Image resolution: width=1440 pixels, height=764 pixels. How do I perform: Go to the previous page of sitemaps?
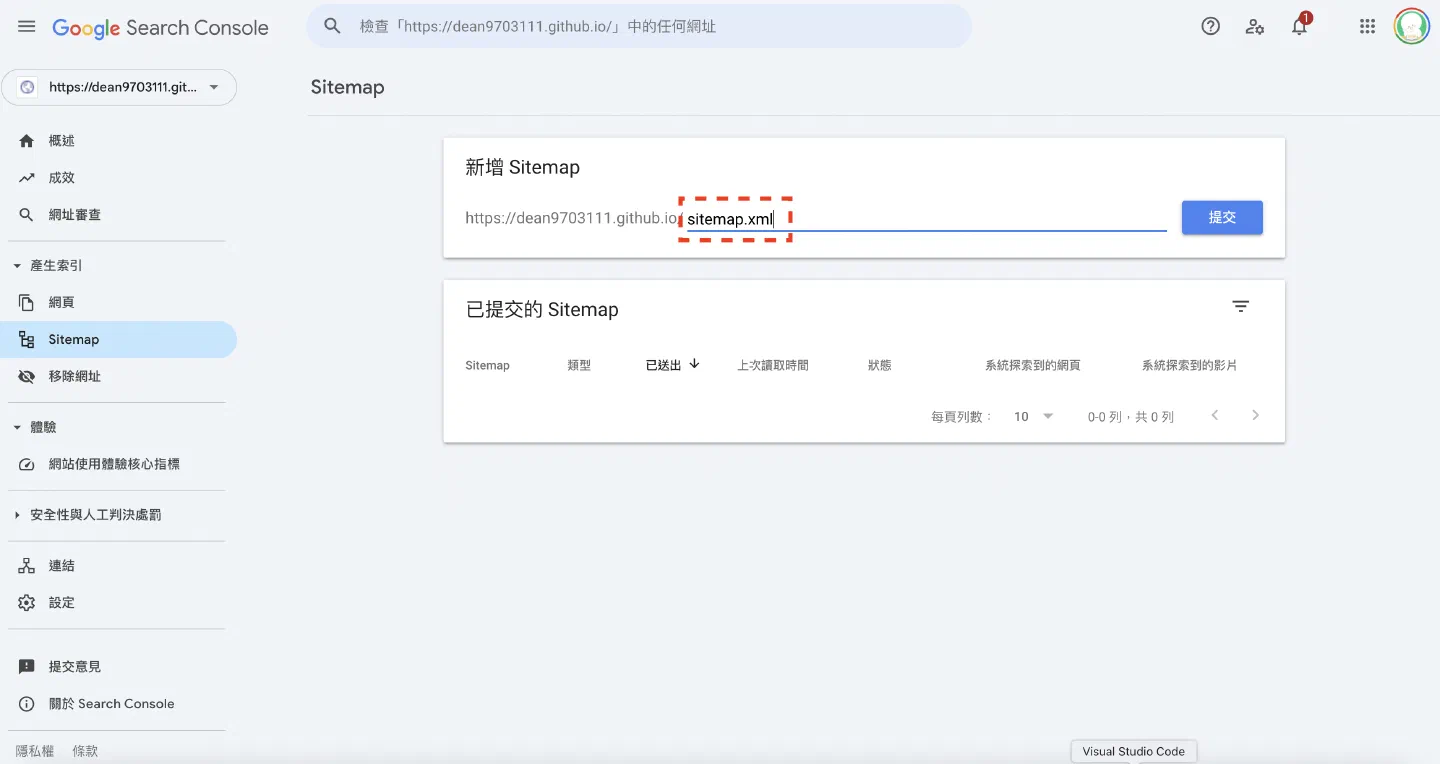pyautogui.click(x=1215, y=416)
